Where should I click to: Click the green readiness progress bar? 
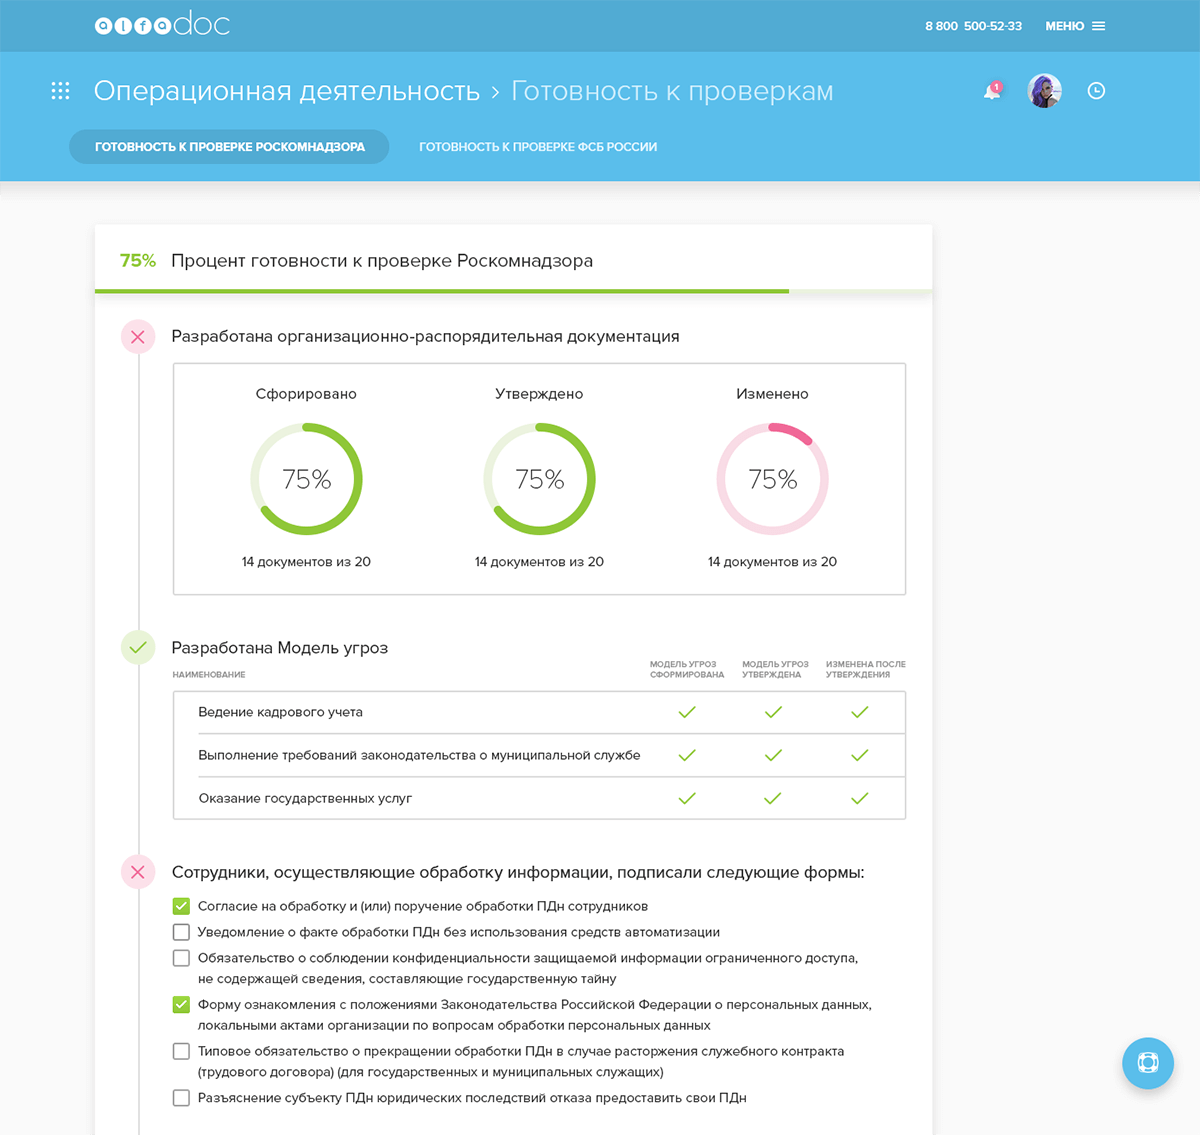(x=442, y=291)
